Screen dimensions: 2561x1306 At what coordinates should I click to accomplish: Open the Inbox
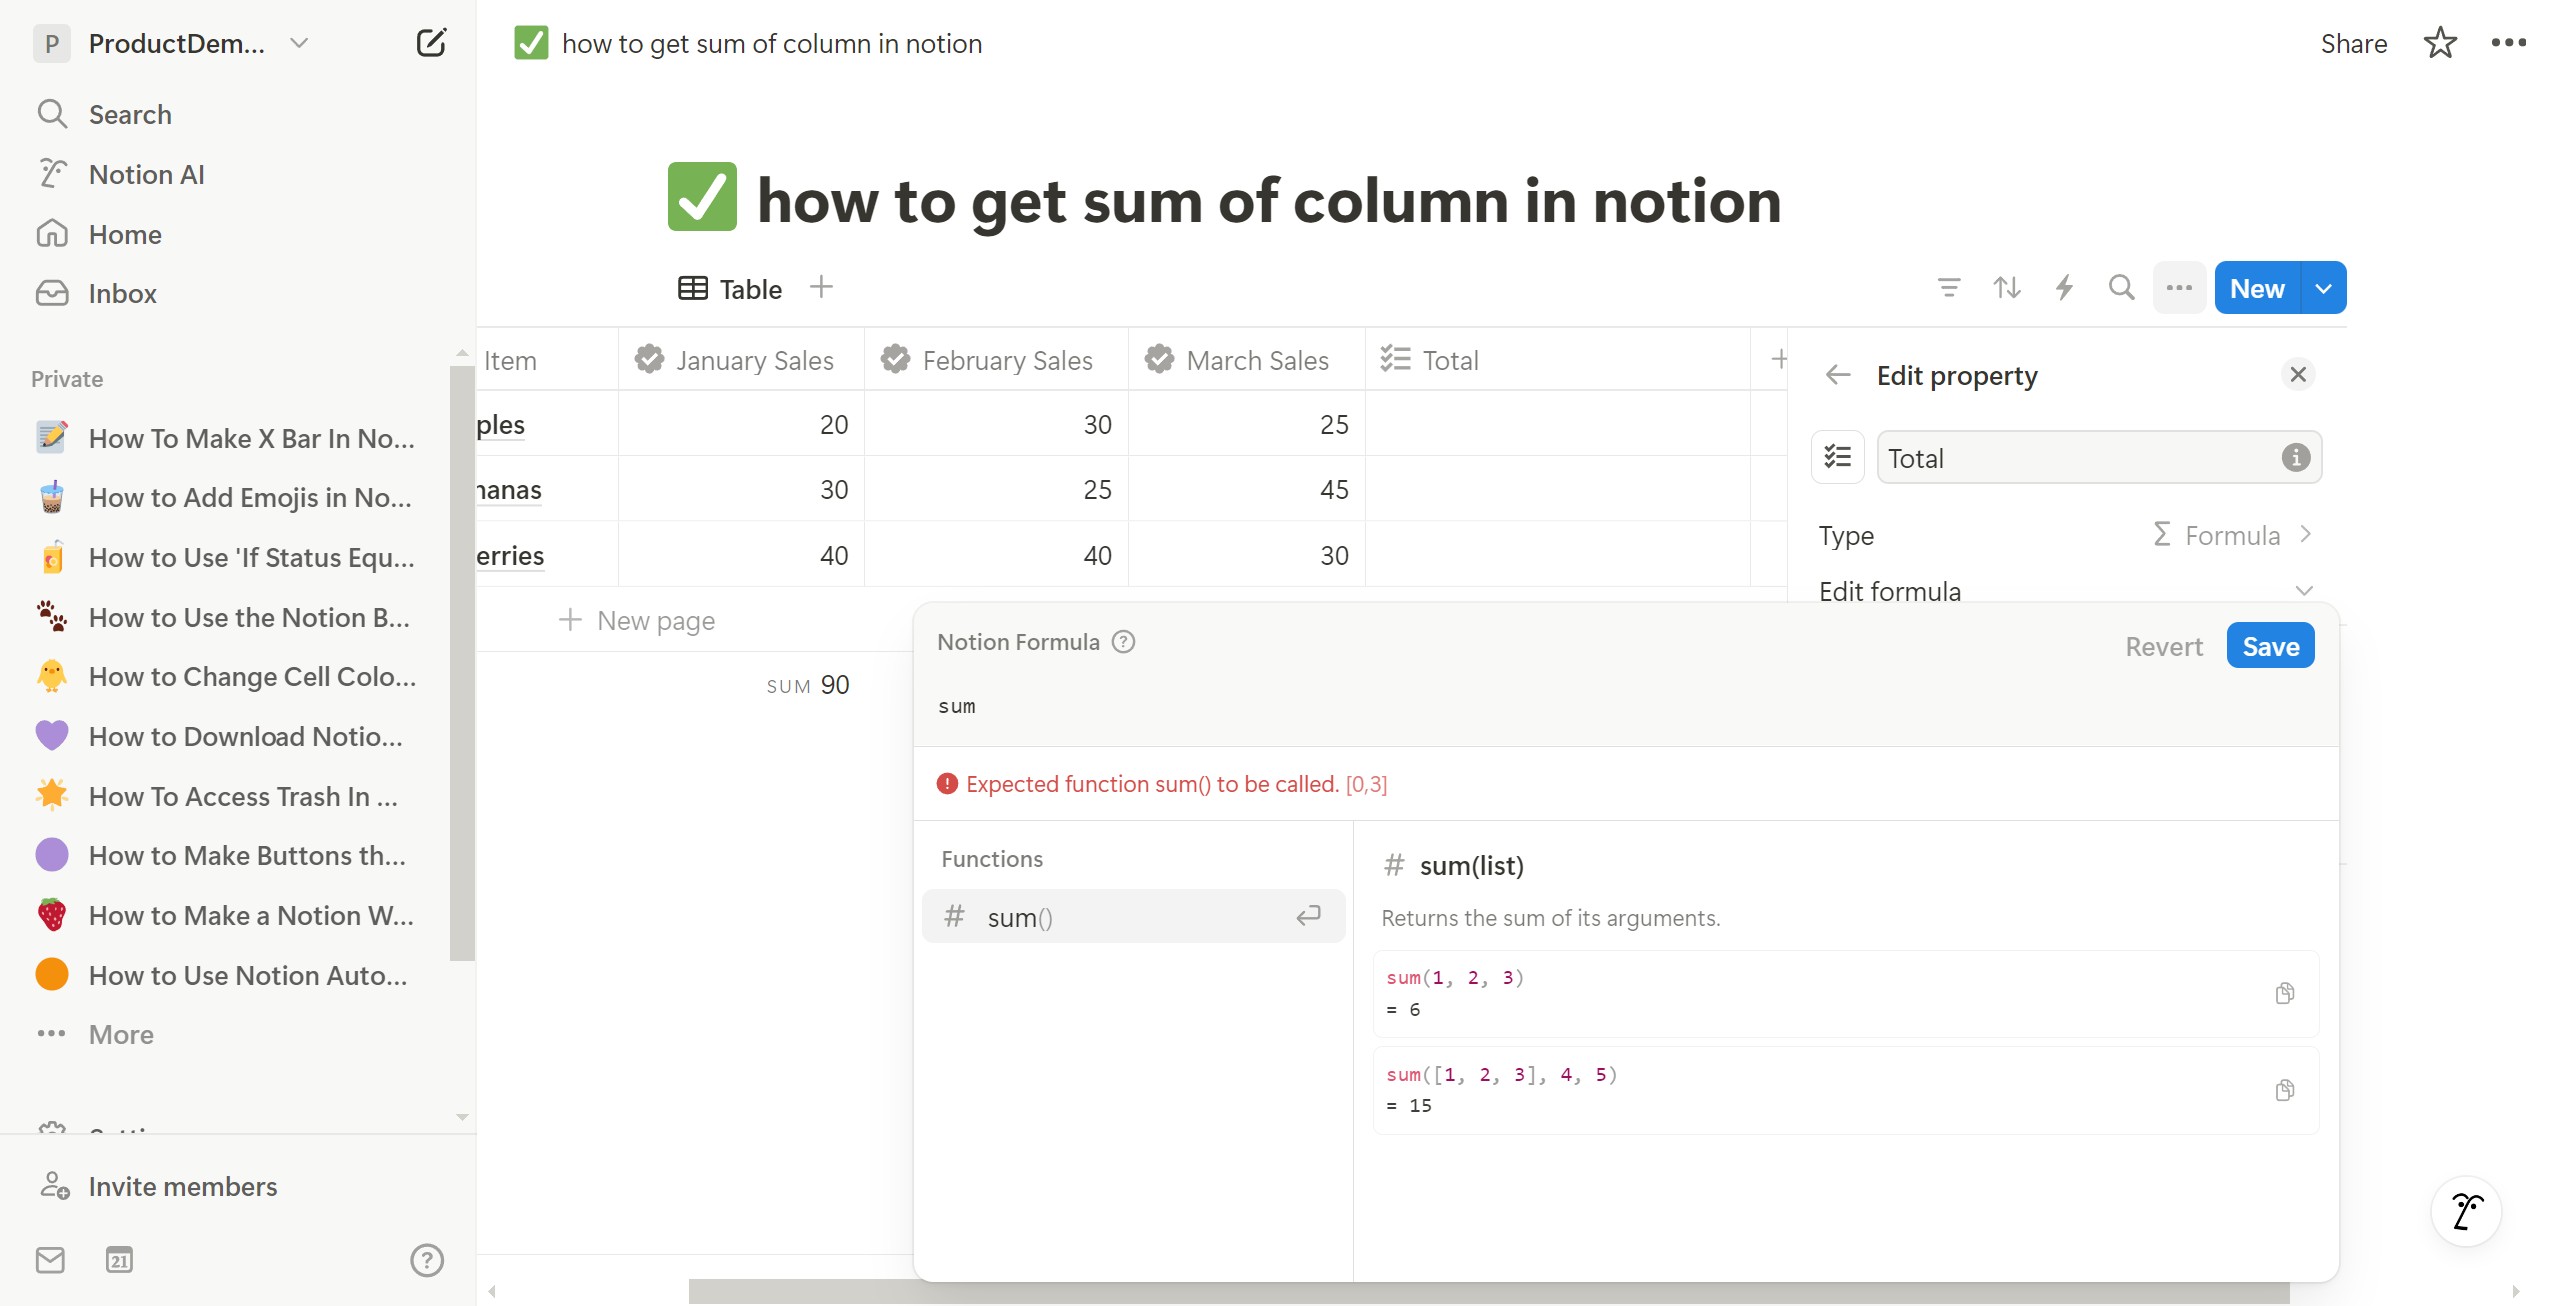point(122,293)
